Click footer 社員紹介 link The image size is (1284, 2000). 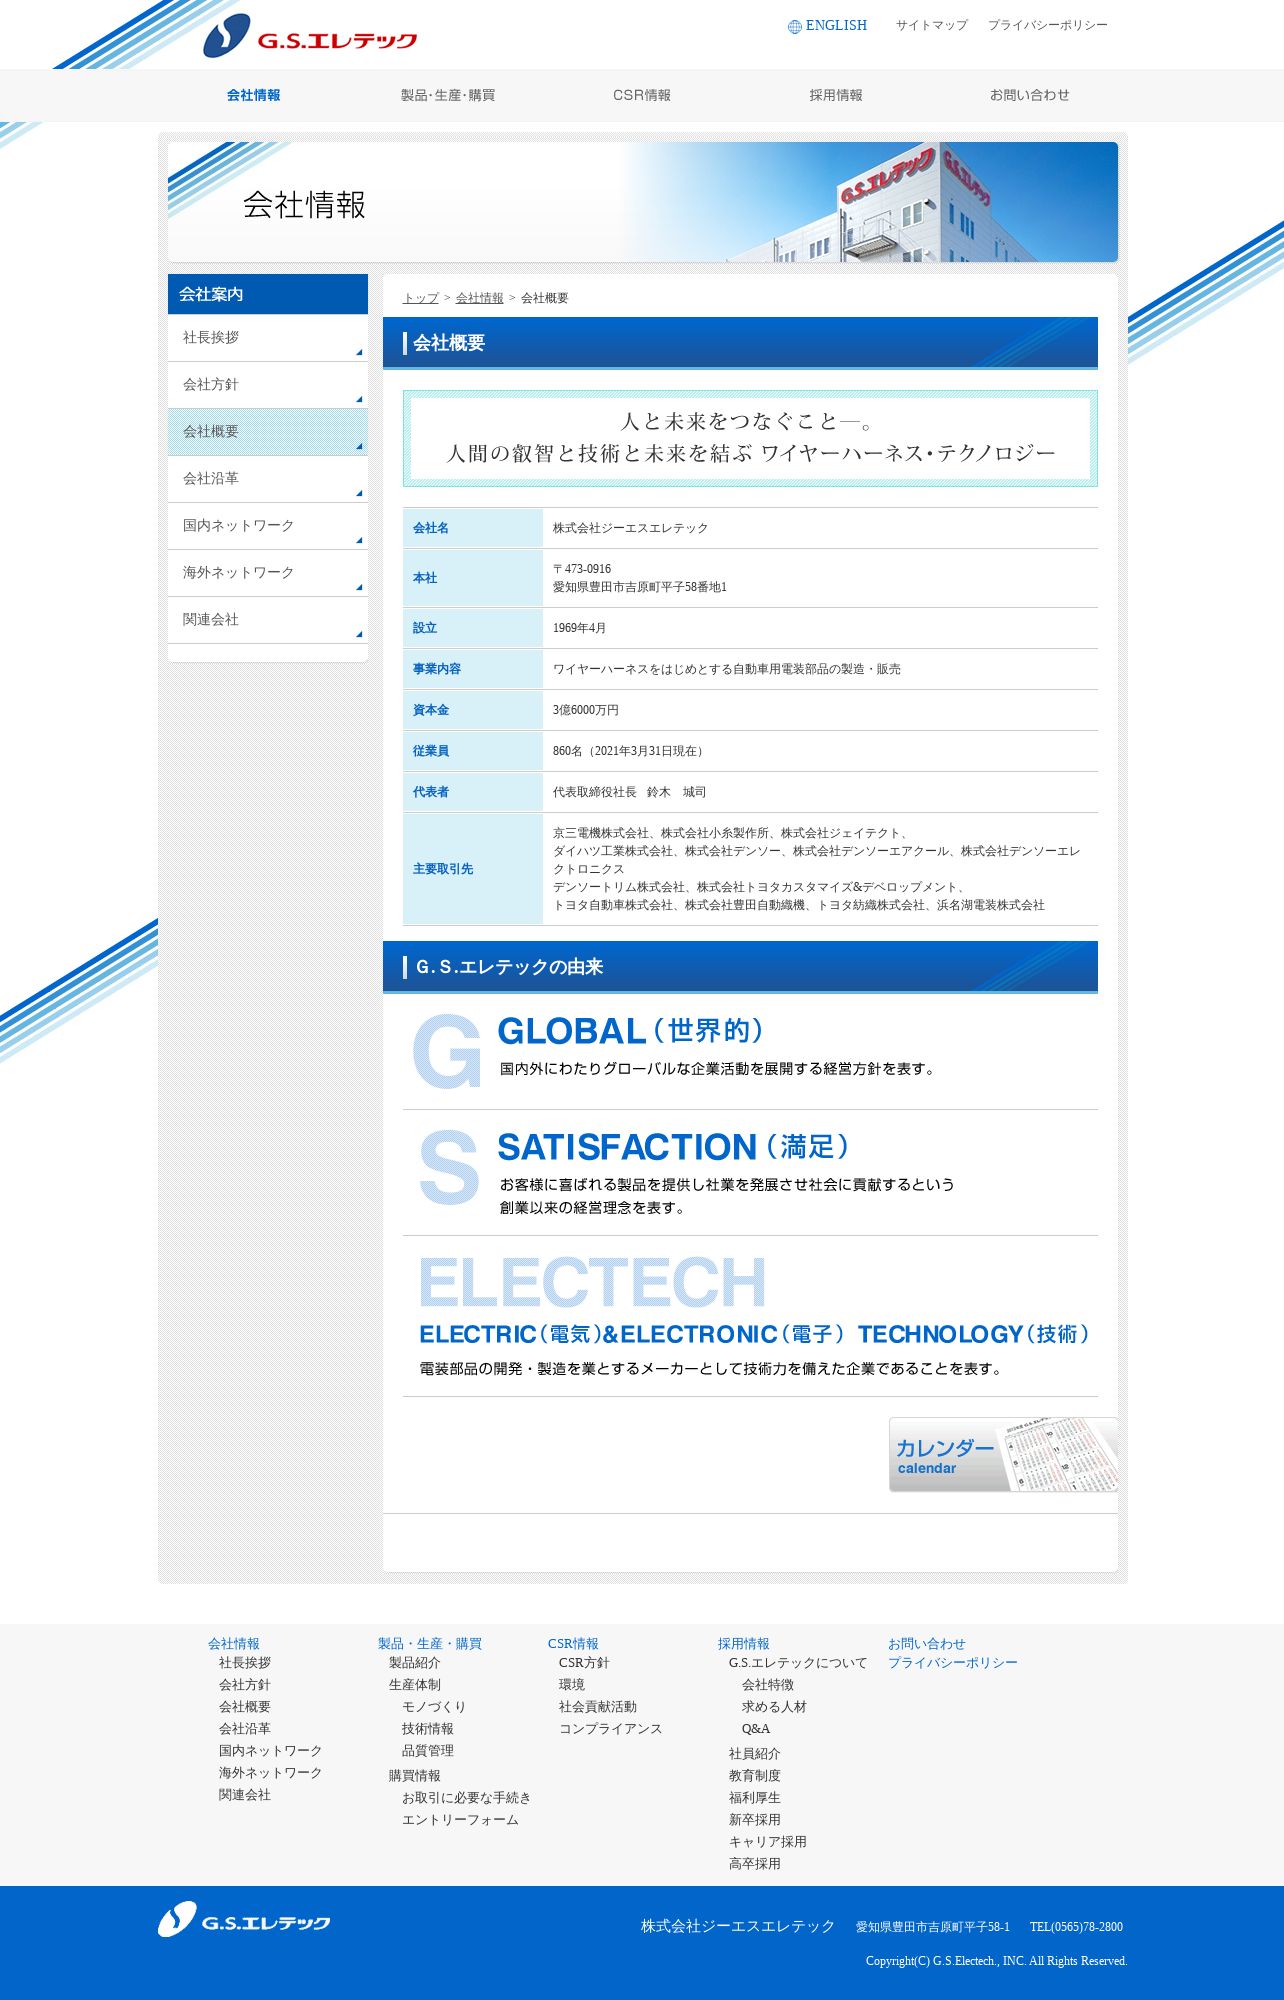click(755, 1754)
